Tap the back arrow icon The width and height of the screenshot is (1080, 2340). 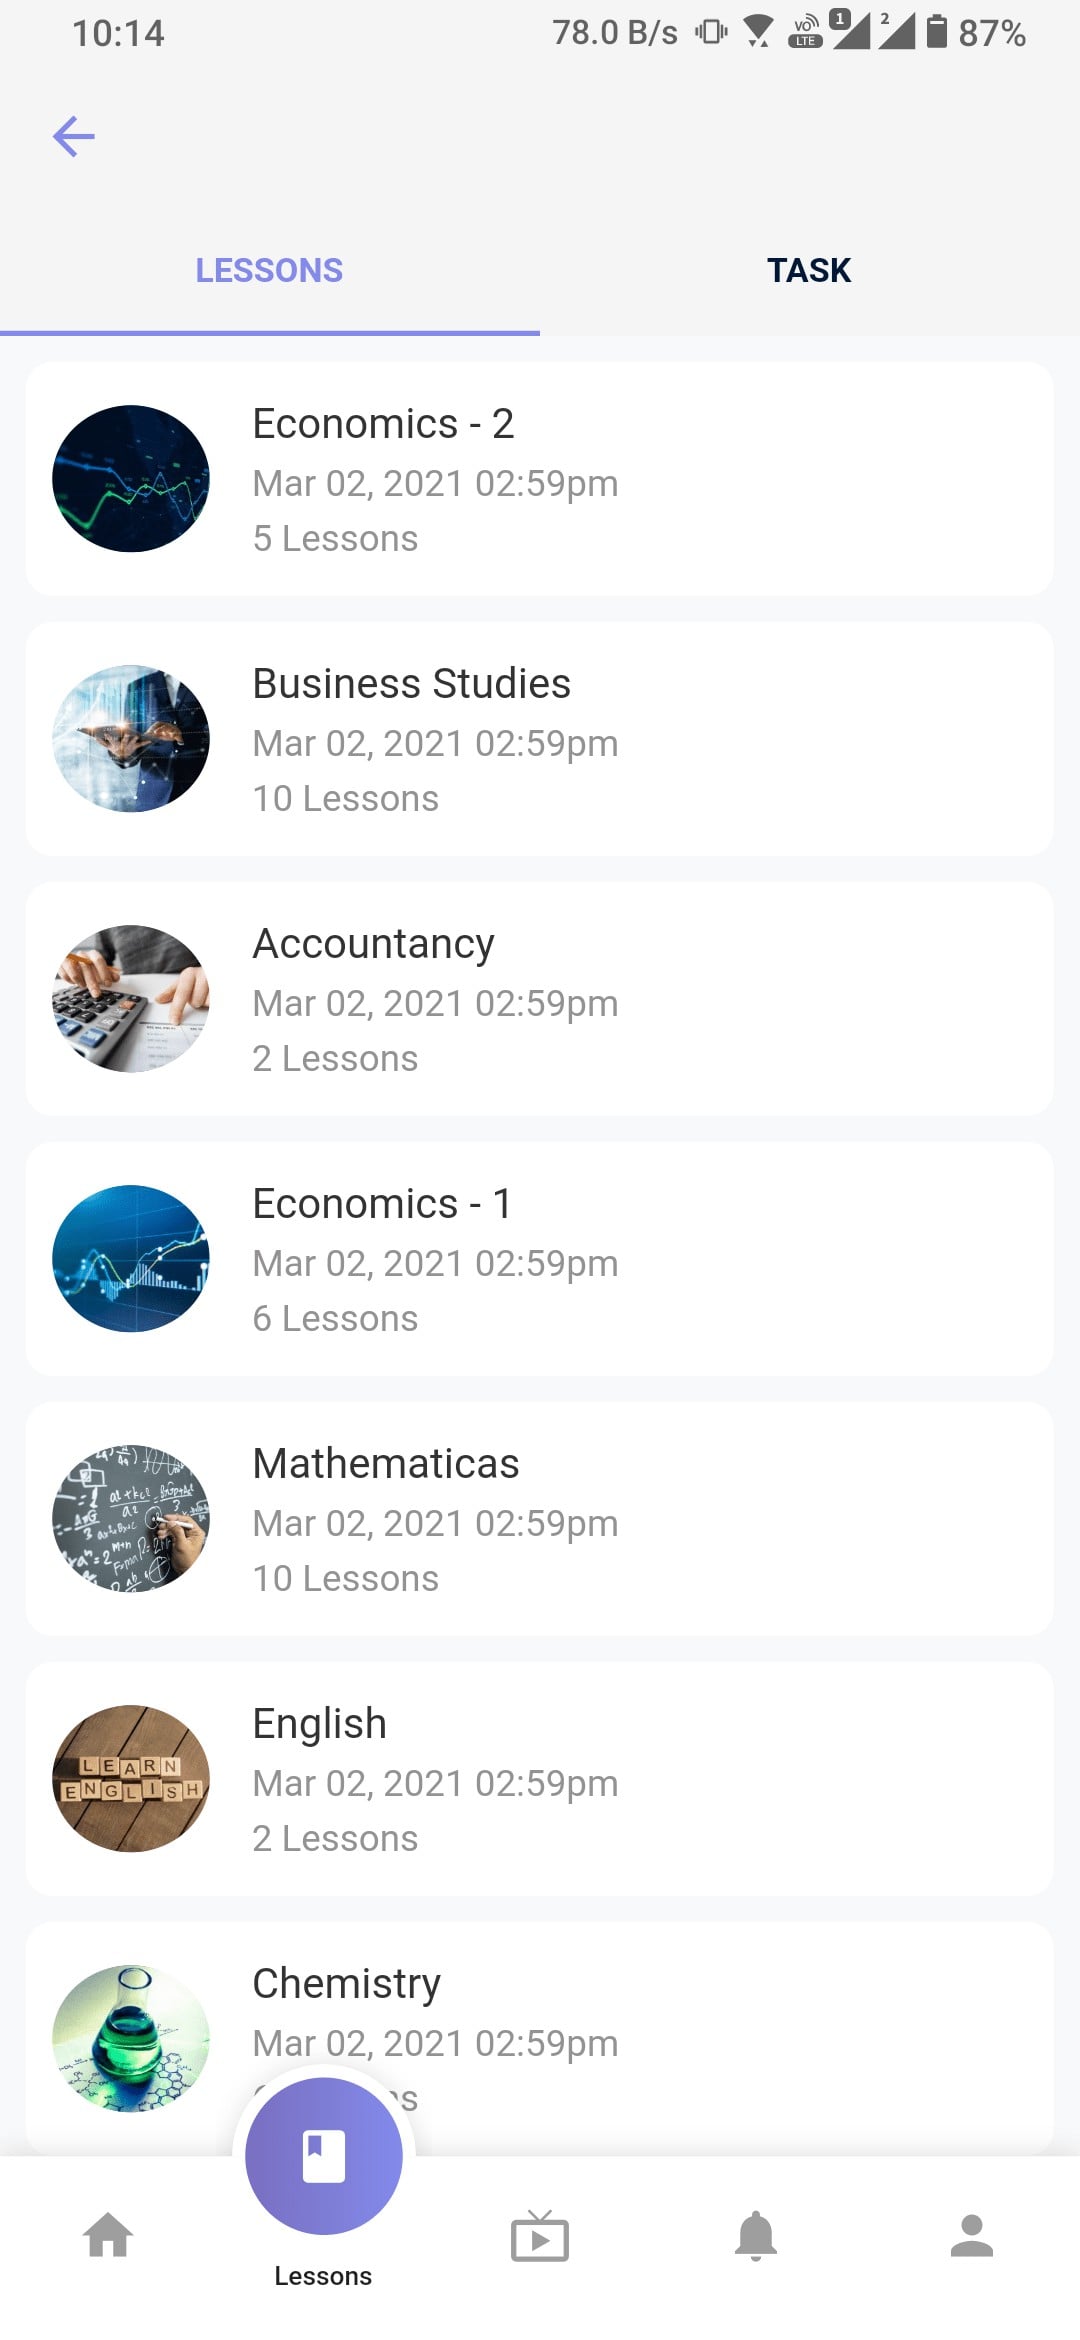[74, 136]
